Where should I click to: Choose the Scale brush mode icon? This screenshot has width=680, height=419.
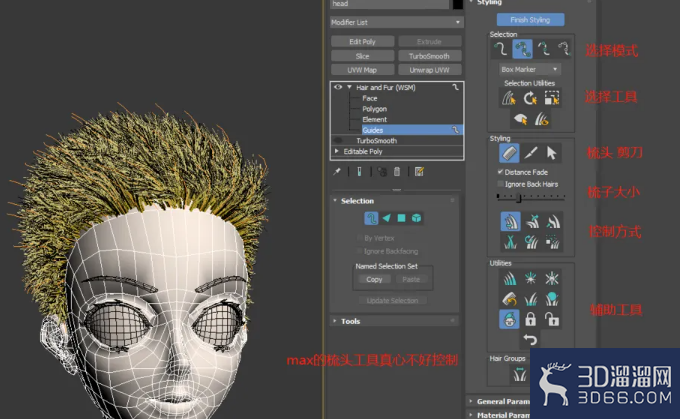click(x=552, y=242)
